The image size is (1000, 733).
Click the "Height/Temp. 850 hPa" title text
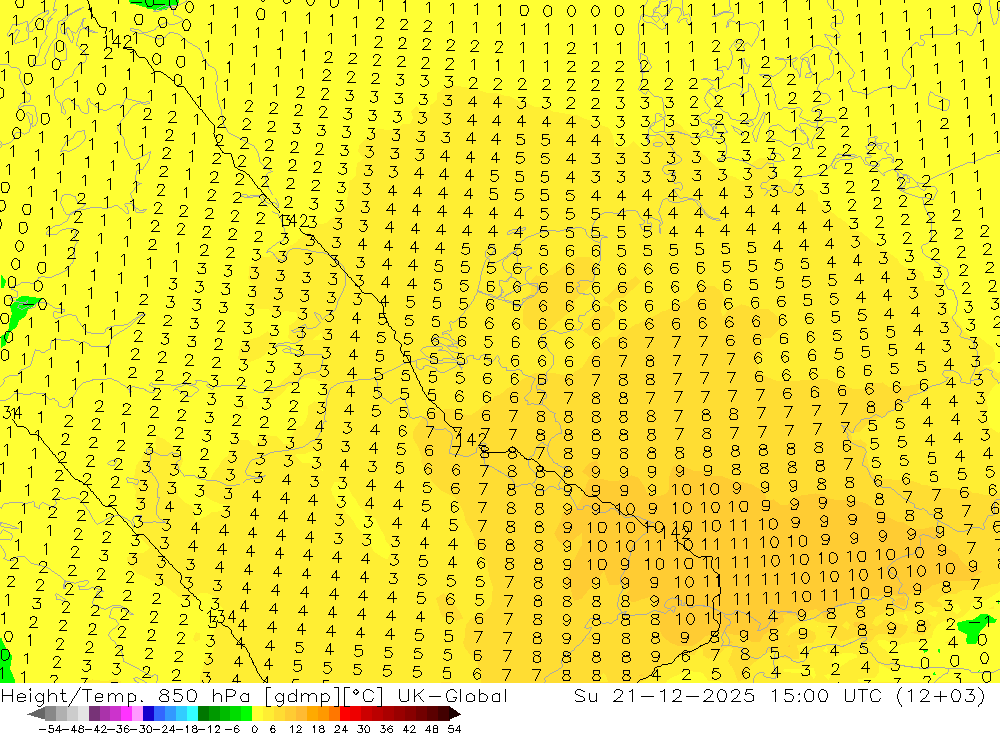124,696
